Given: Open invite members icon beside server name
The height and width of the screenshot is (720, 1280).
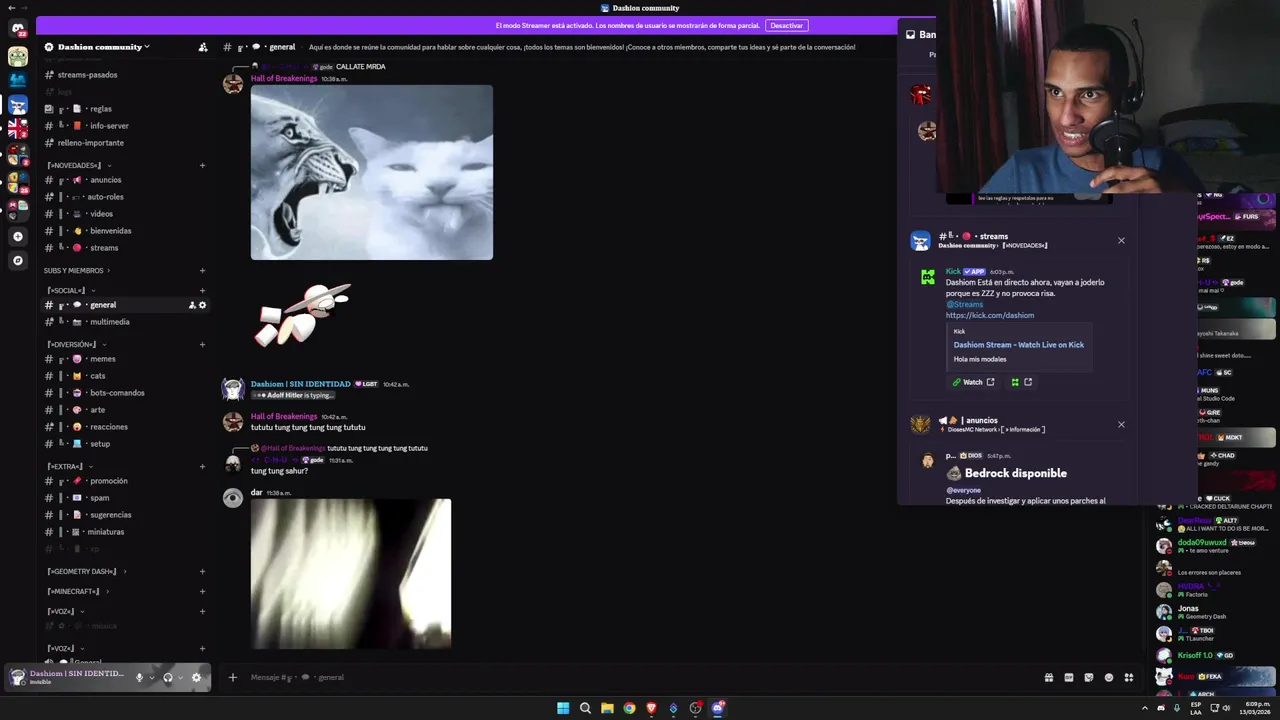Looking at the screenshot, I should click(x=203, y=47).
